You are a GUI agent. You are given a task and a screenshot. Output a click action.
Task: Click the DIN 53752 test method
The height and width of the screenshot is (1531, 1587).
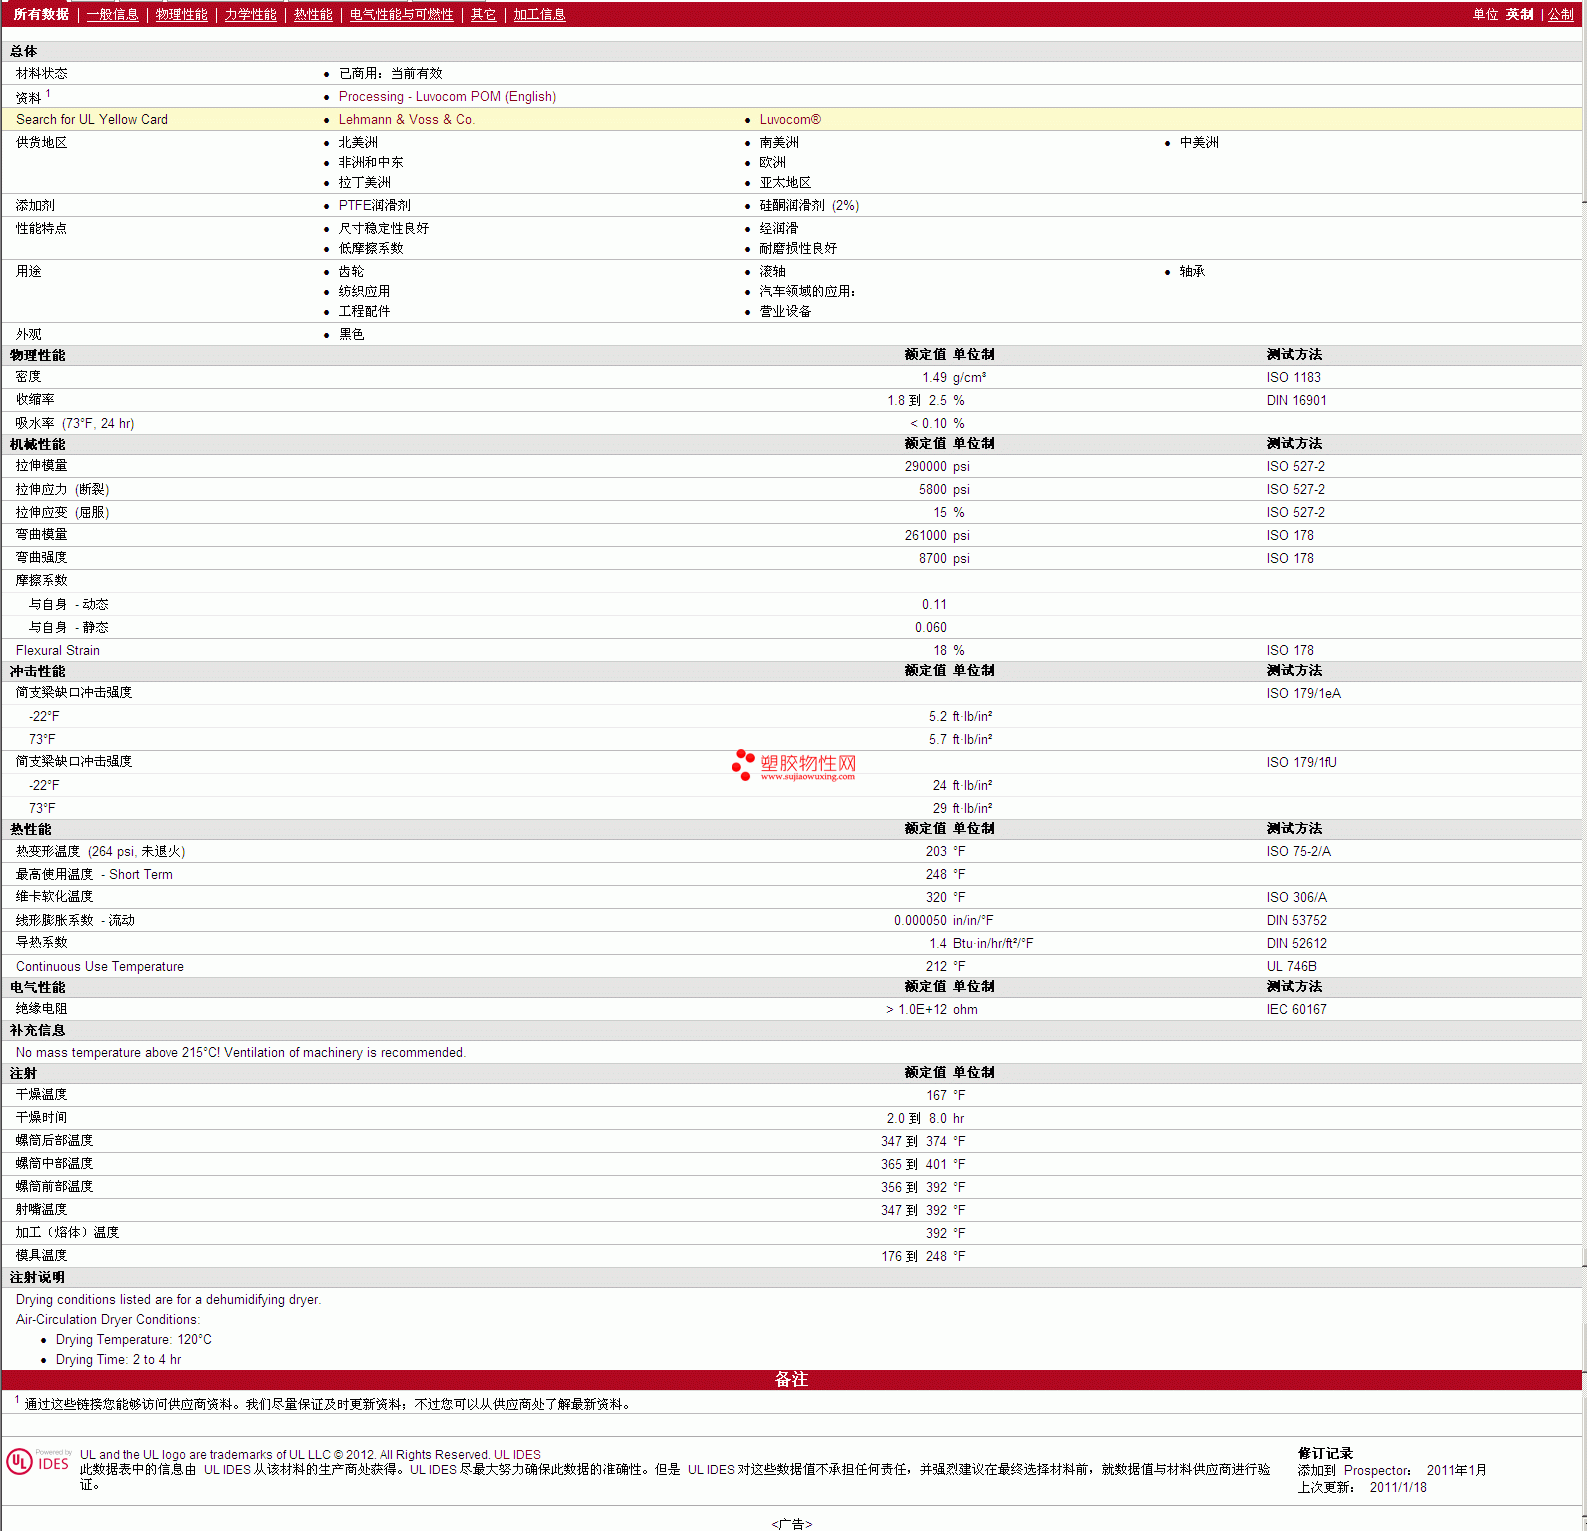(x=1296, y=920)
